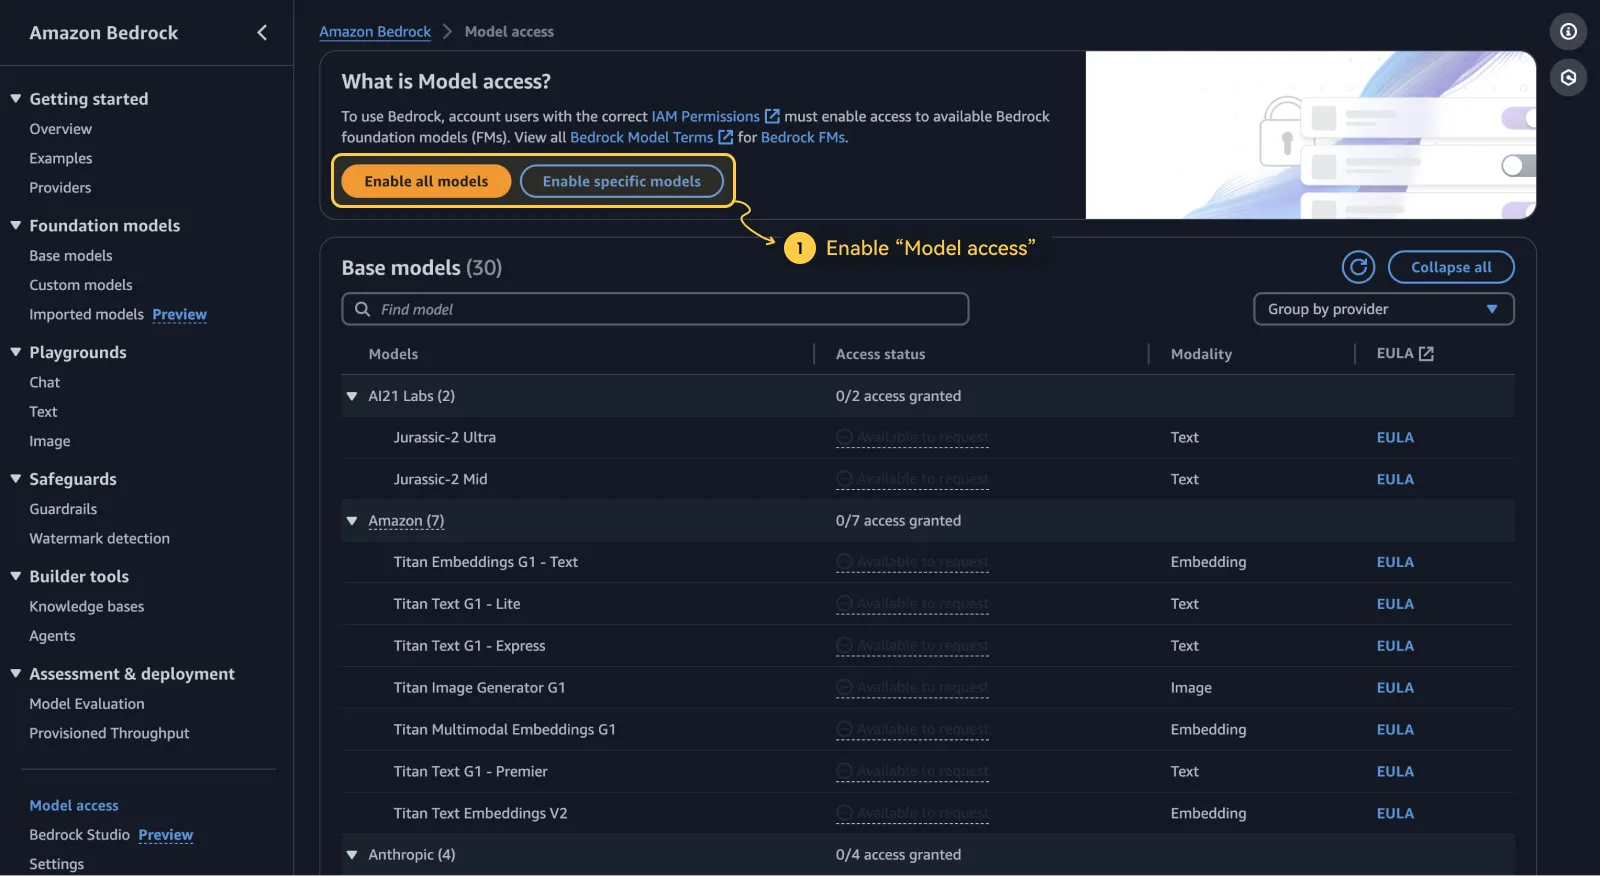Open Imported models in the sidebar
The image size is (1600, 876).
[86, 314]
